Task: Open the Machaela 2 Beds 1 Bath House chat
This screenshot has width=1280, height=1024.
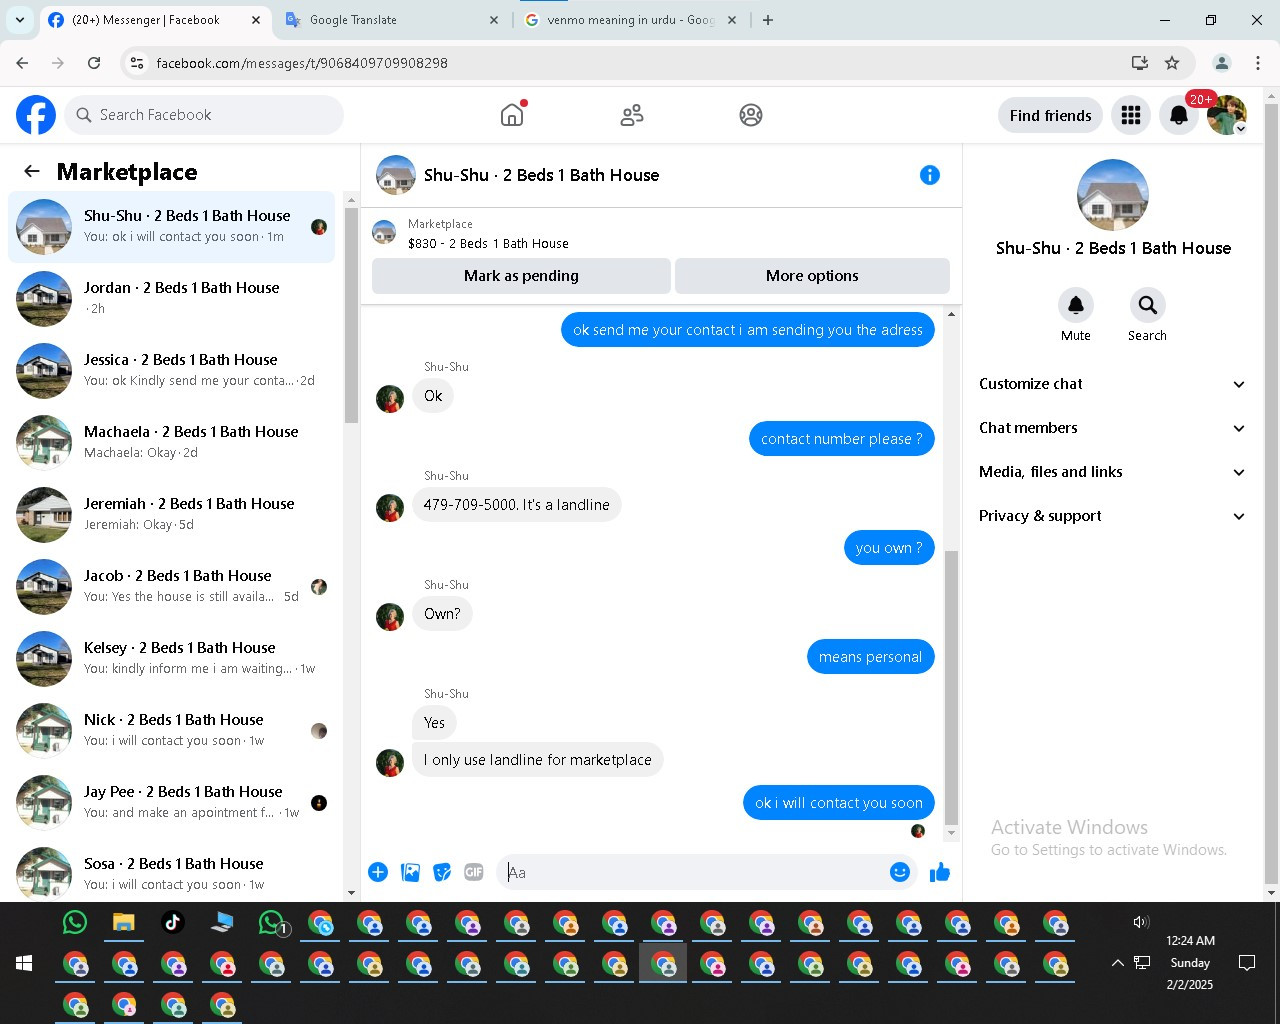Action: [x=172, y=442]
